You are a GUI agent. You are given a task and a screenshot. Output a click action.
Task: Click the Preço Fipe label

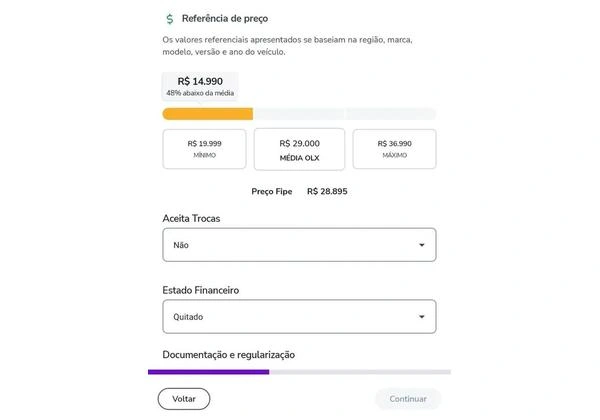click(272, 191)
